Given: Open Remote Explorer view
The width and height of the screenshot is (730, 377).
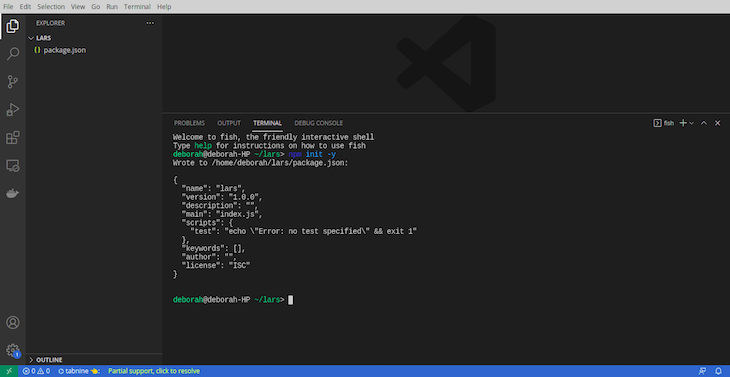Looking at the screenshot, I should [13, 166].
